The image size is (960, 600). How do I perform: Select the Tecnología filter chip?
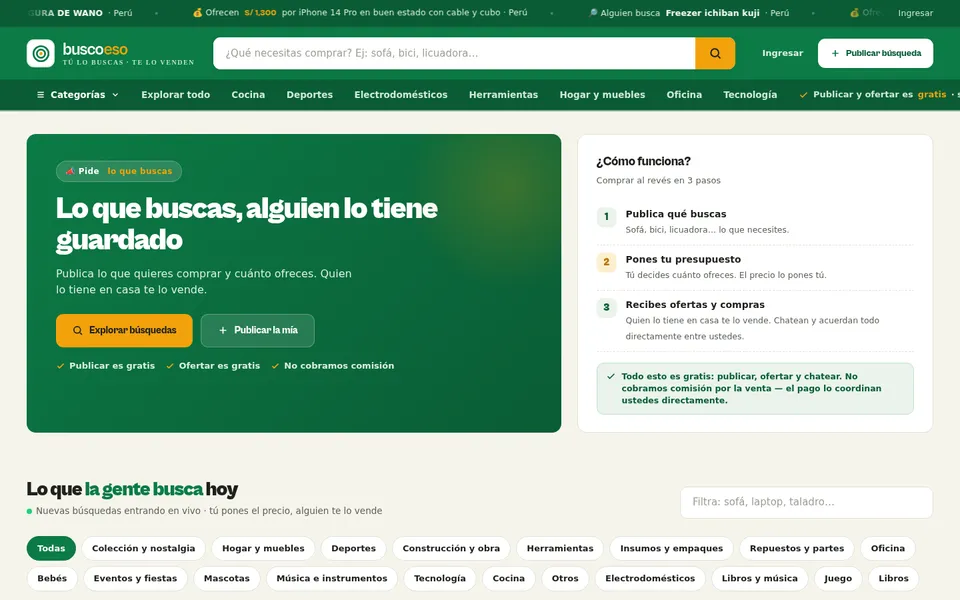(x=440, y=579)
